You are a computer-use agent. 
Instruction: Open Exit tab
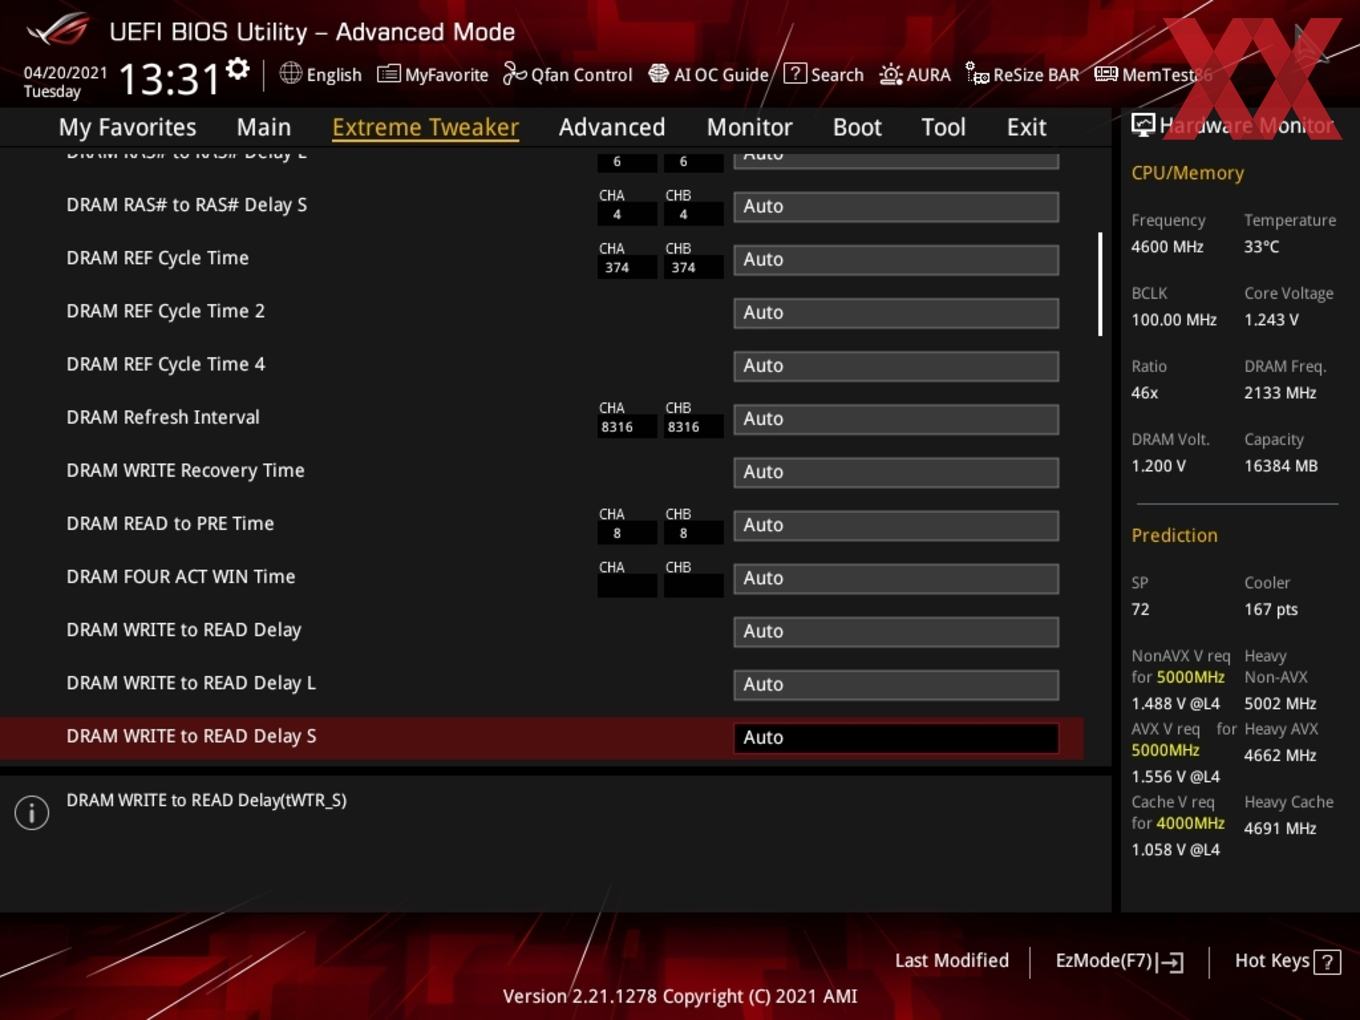[x=1026, y=127]
